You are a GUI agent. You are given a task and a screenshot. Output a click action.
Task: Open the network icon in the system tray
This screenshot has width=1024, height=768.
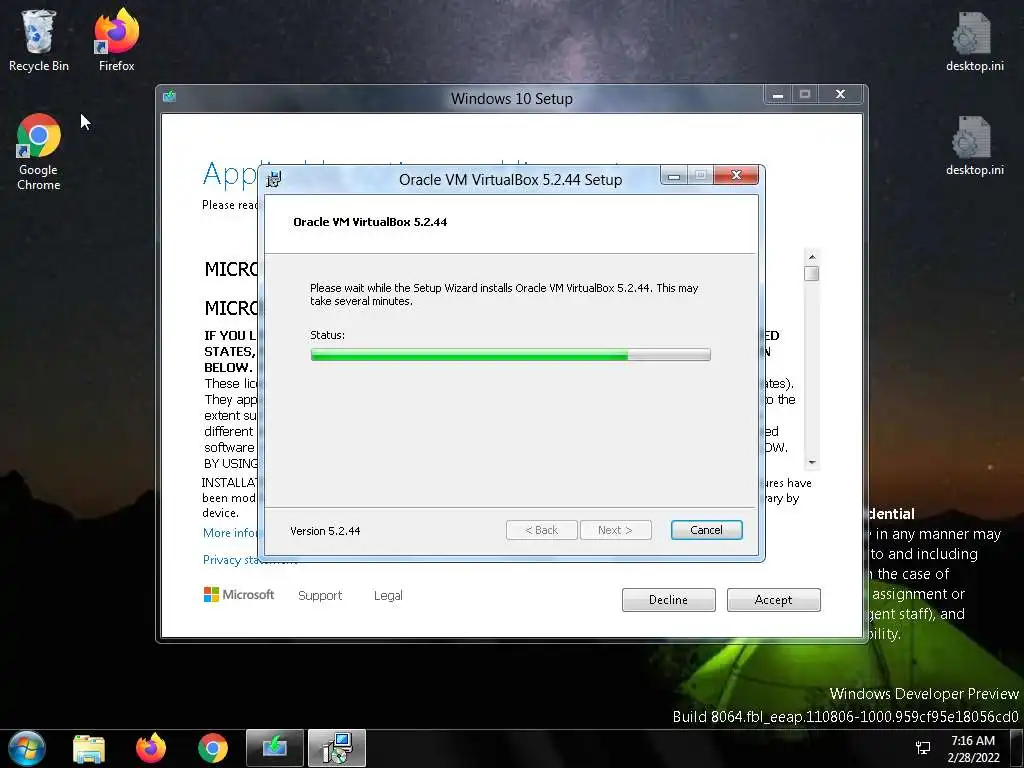[x=923, y=748]
